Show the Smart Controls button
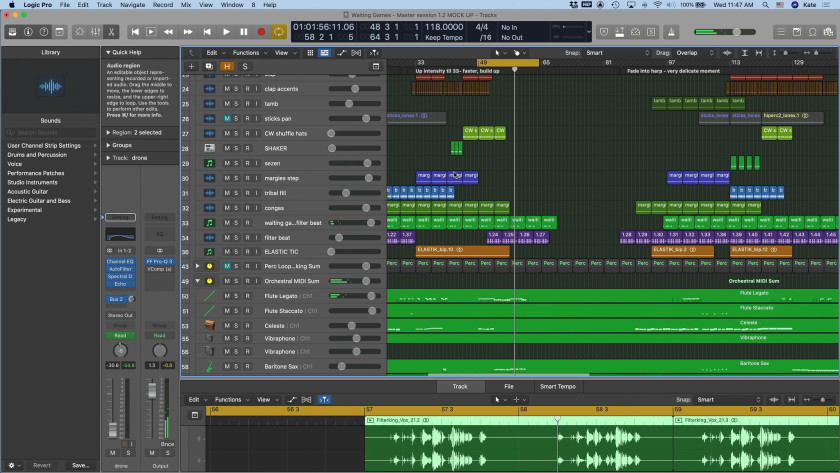Viewport: 840px width, 473px height. (x=80, y=32)
